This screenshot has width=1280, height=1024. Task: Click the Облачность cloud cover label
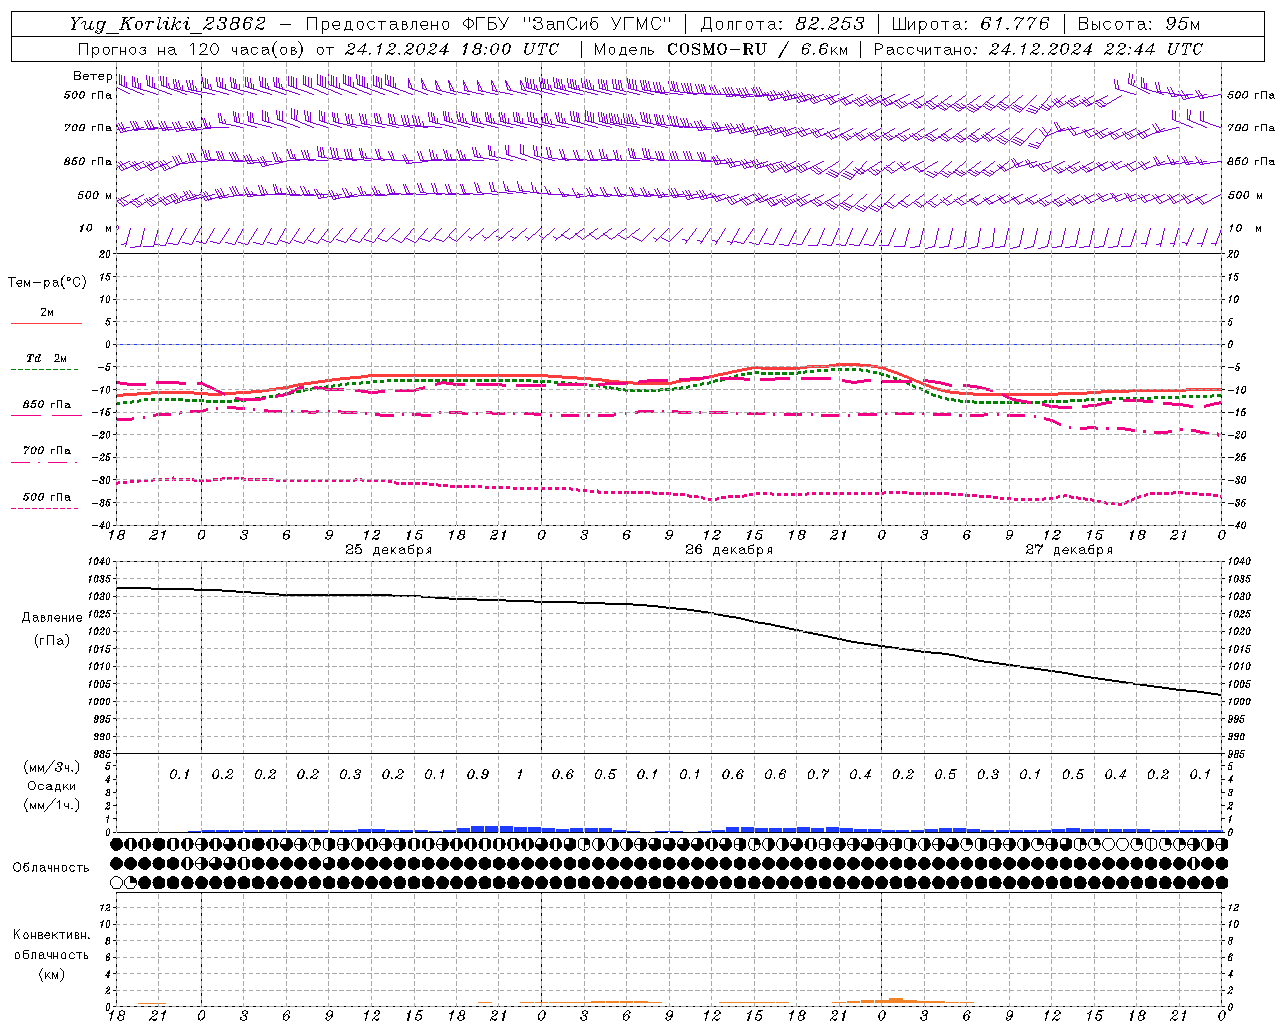pos(51,868)
